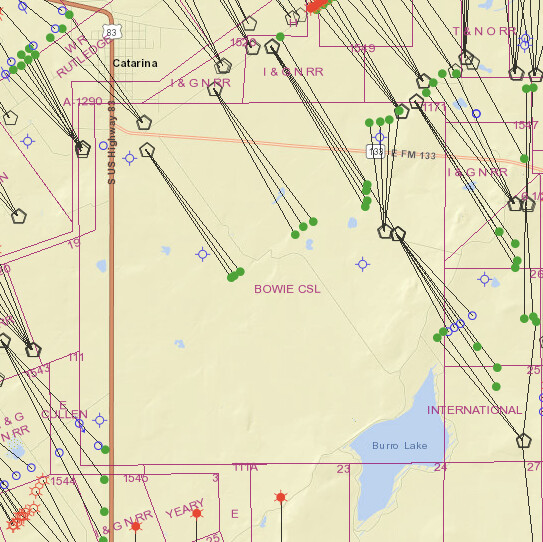Image resolution: width=543 pixels, height=542 pixels.
Task: Click the A-1290 abstract number label
Action: (x=83, y=101)
